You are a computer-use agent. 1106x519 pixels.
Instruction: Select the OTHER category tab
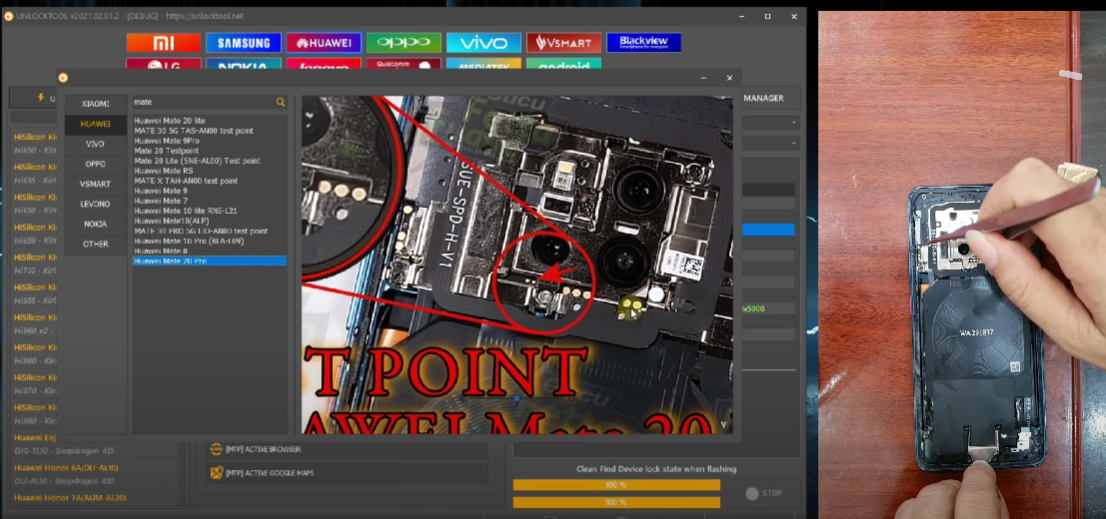tap(96, 244)
